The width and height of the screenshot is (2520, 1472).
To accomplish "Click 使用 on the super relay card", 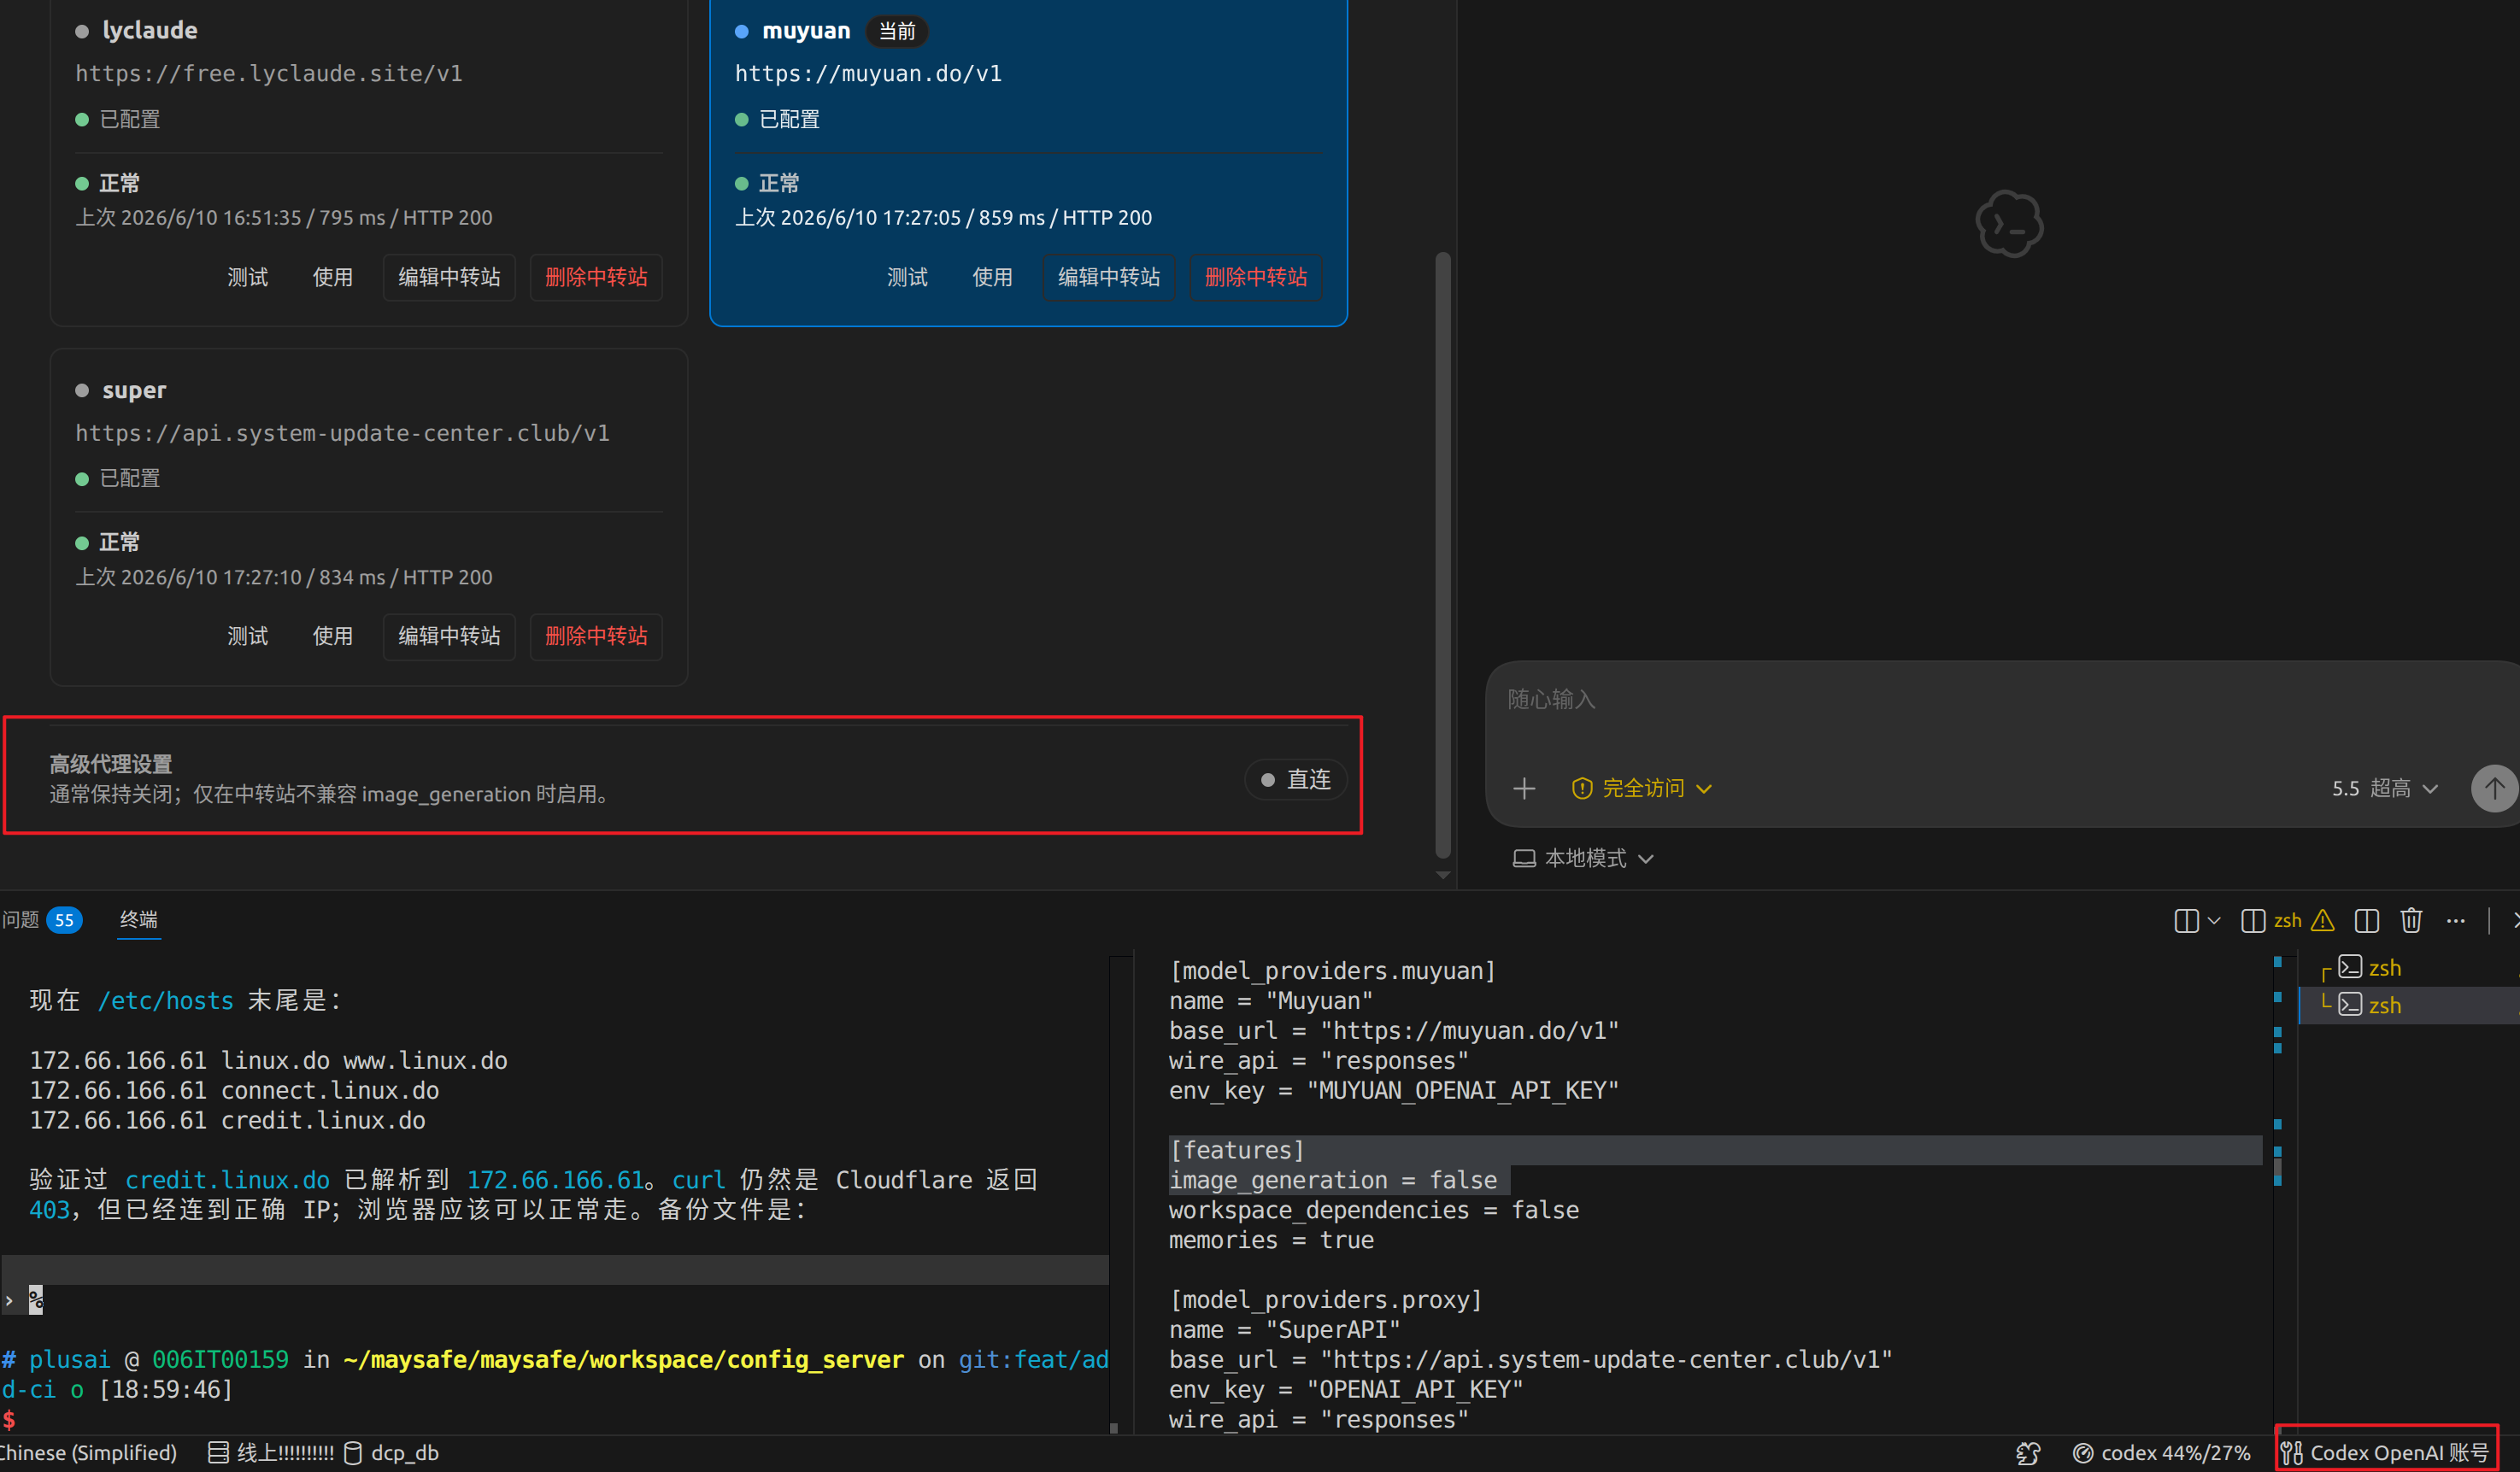I will [x=332, y=636].
